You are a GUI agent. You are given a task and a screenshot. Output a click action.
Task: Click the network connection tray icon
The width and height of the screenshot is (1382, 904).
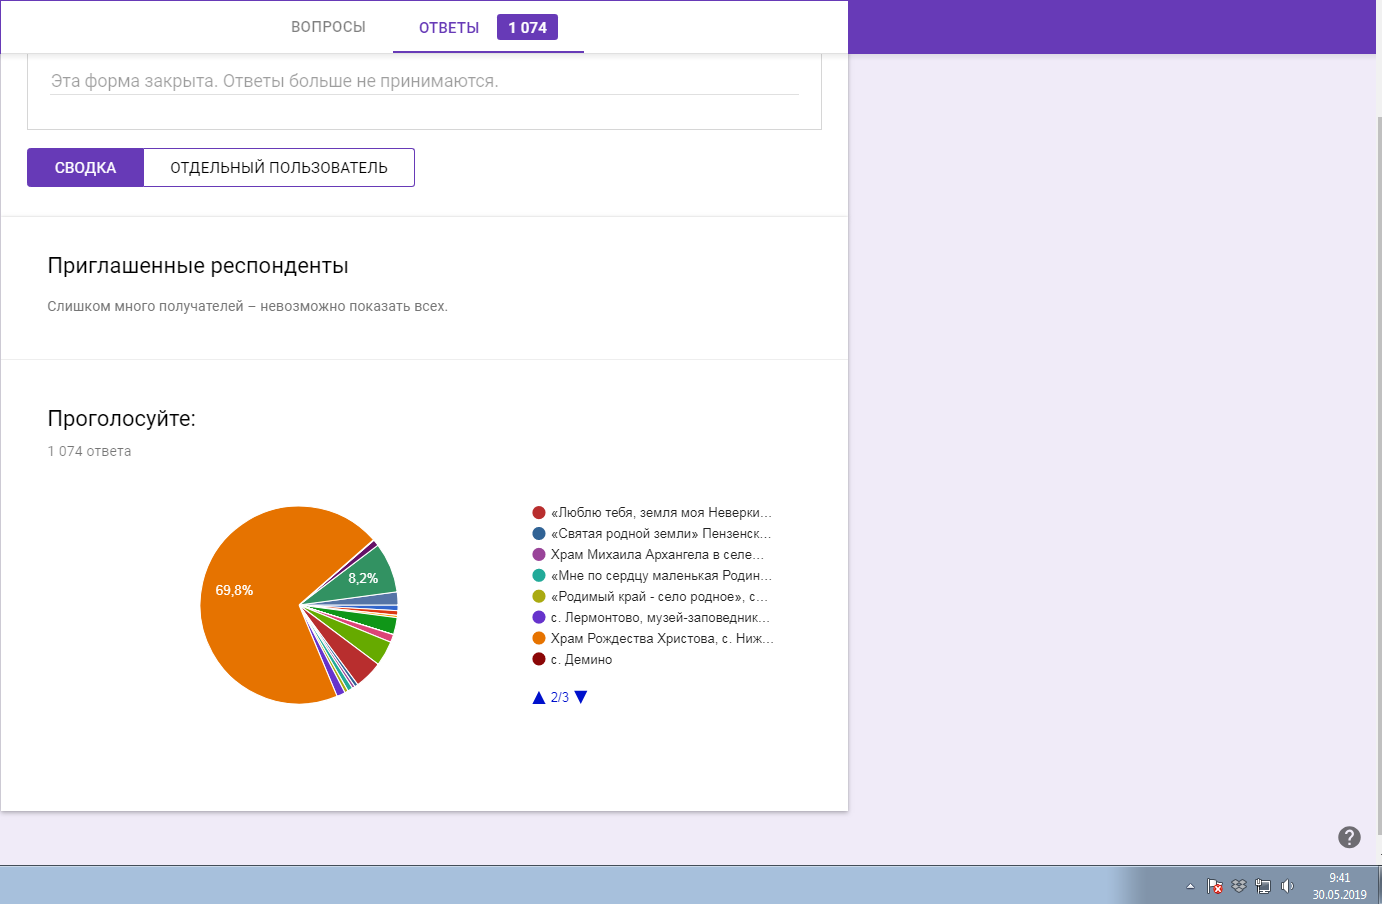coord(1263,886)
